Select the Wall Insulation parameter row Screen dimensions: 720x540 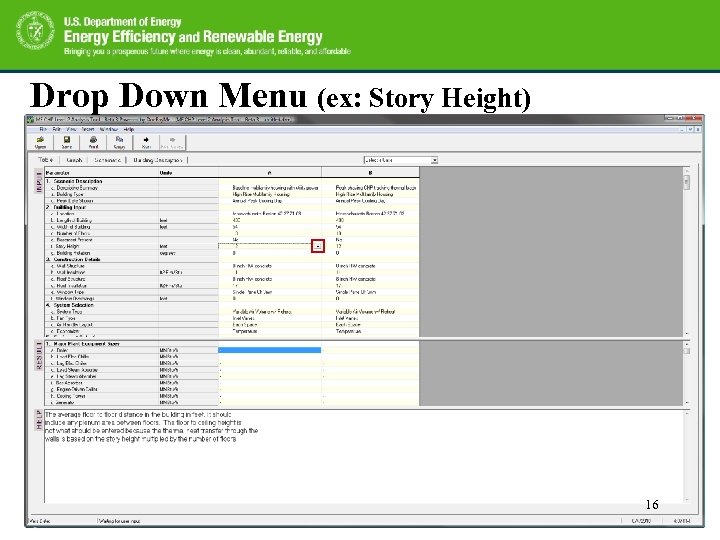pyautogui.click(x=101, y=272)
